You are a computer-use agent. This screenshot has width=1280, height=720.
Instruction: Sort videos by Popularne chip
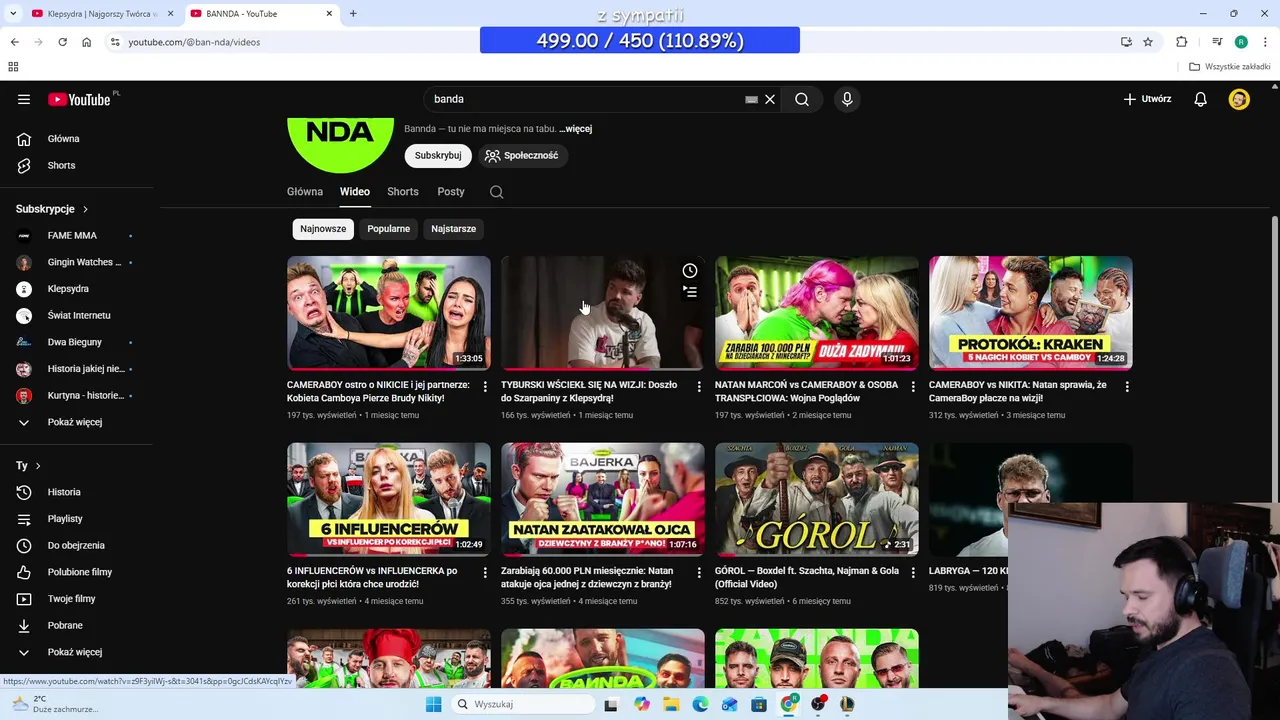(x=388, y=229)
